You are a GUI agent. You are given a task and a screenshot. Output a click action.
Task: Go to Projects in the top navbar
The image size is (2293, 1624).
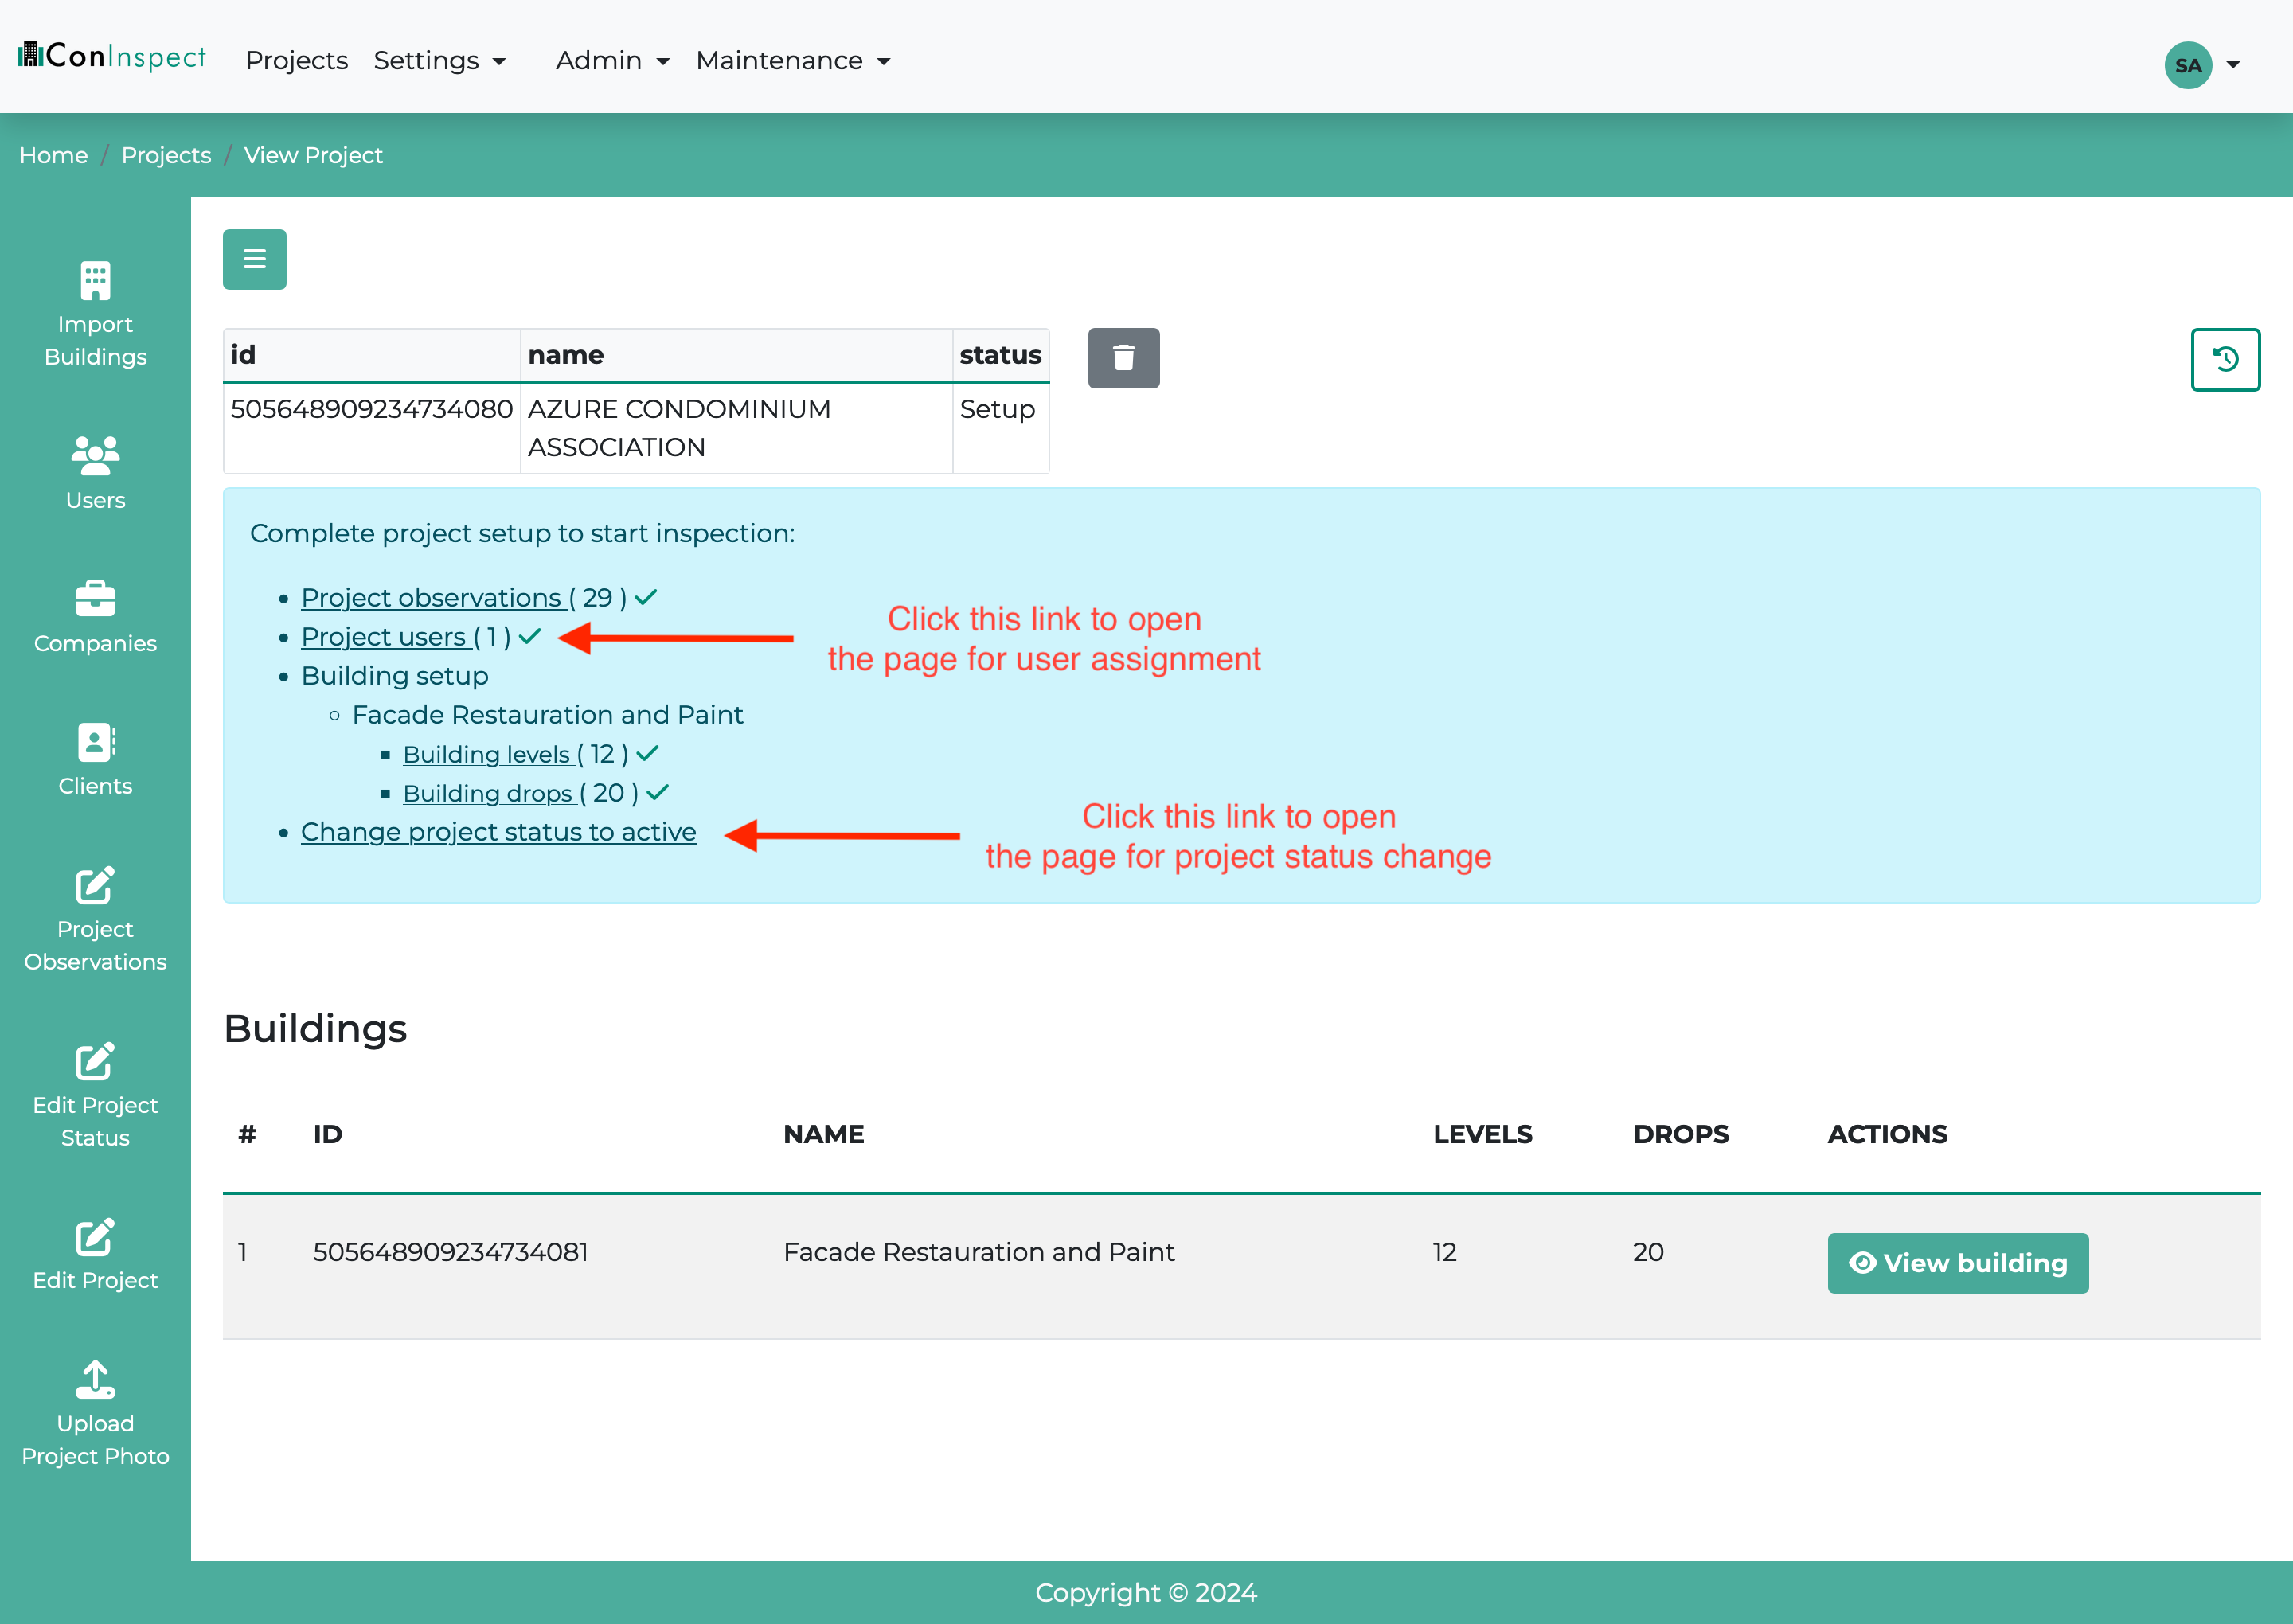coord(297,60)
